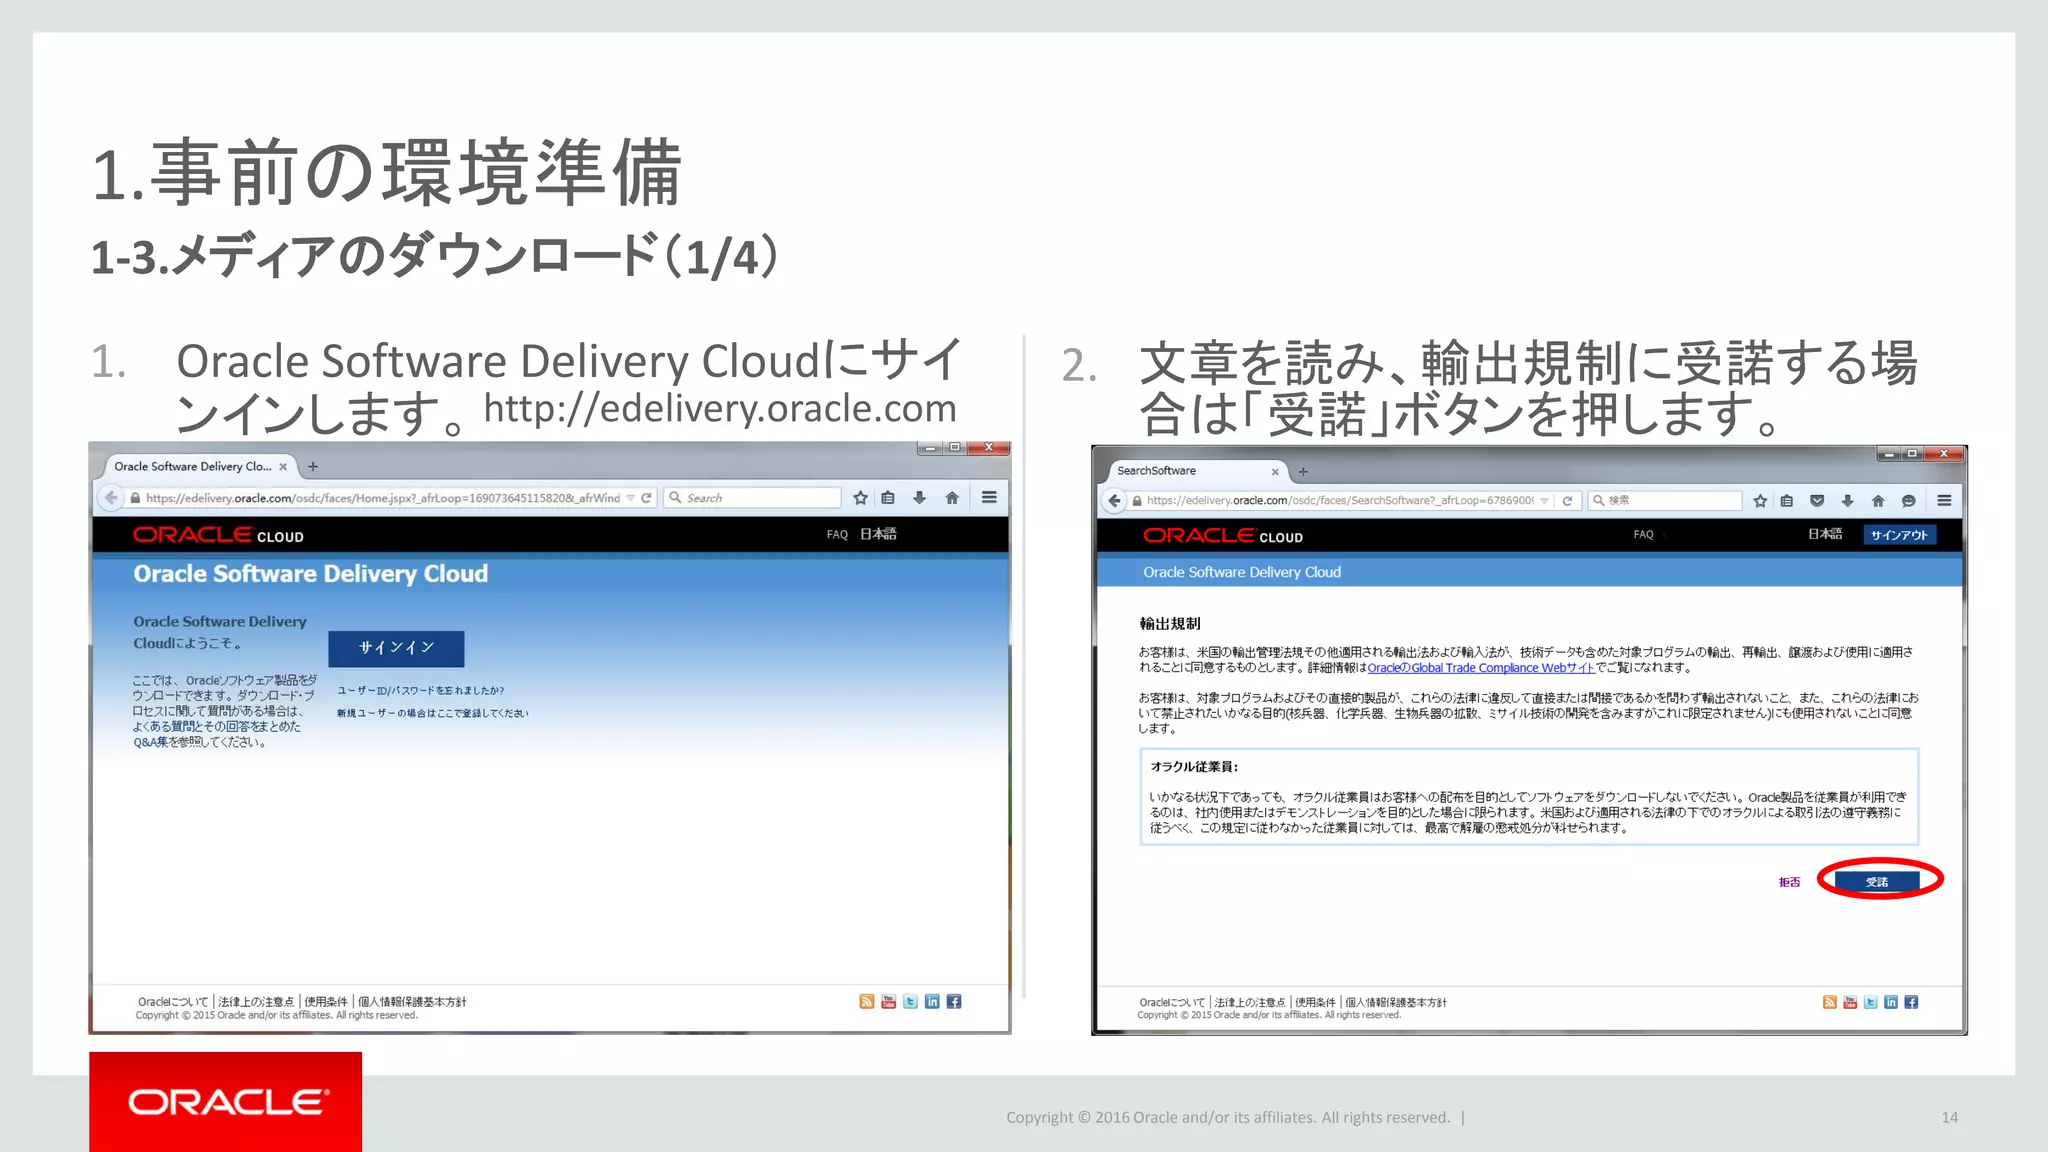The height and width of the screenshot is (1152, 2048).
Task: Open downloads arrow in the Home.jspx browser toolbar
Action: 919,497
